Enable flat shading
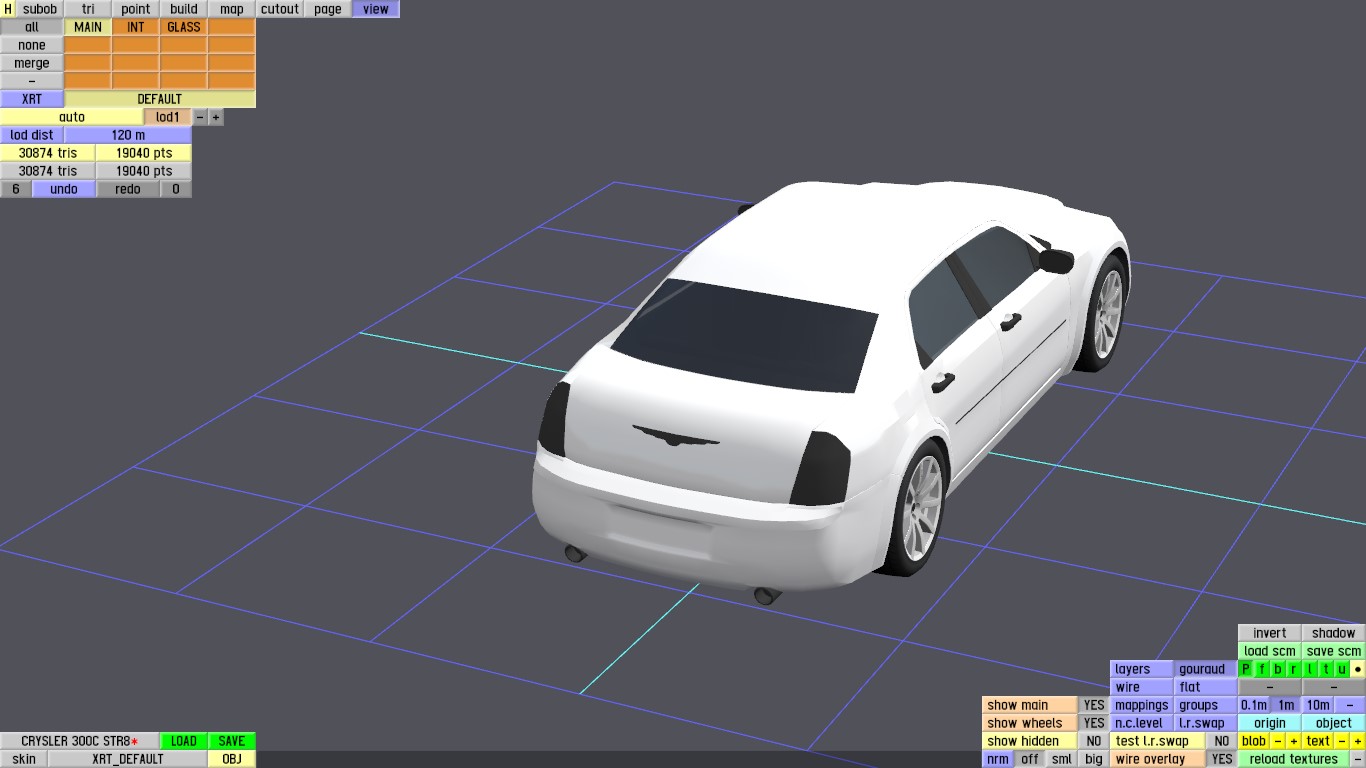This screenshot has height=768, width=1366. [x=1206, y=687]
